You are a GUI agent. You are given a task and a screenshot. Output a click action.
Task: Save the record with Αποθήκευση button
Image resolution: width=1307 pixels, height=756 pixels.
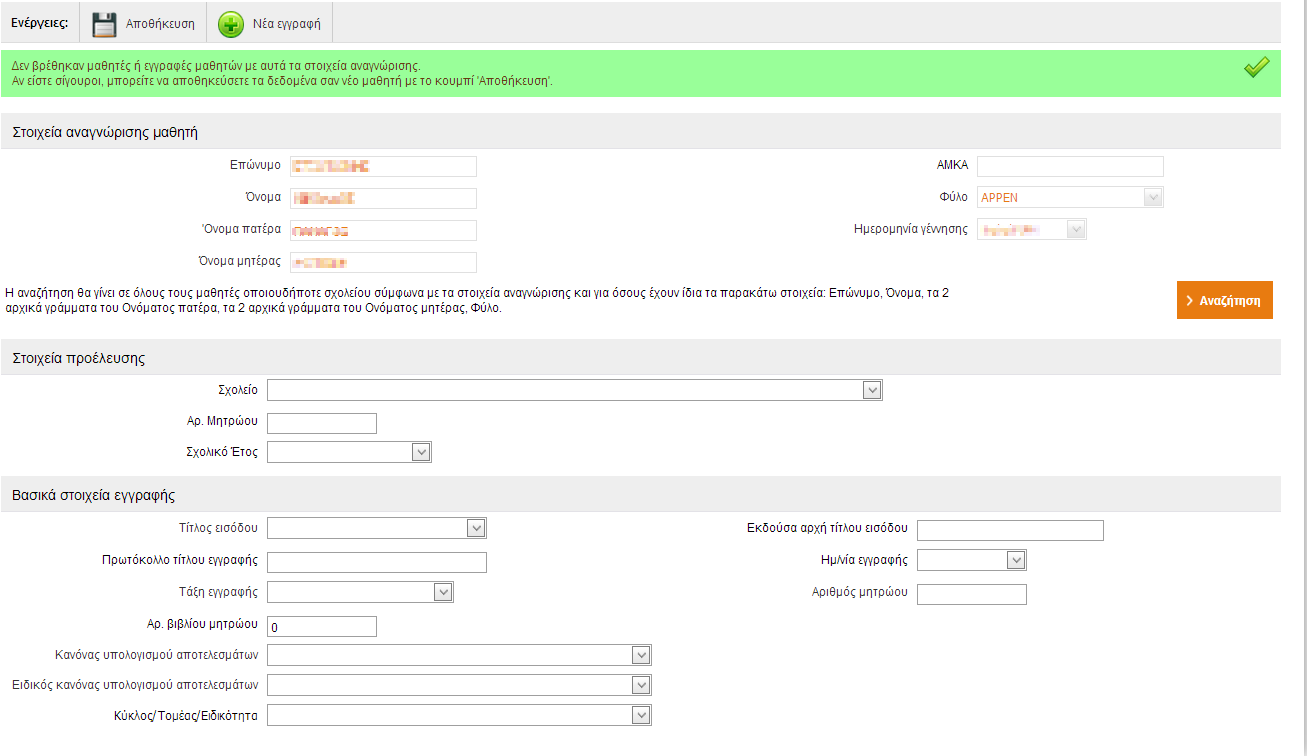[143, 24]
